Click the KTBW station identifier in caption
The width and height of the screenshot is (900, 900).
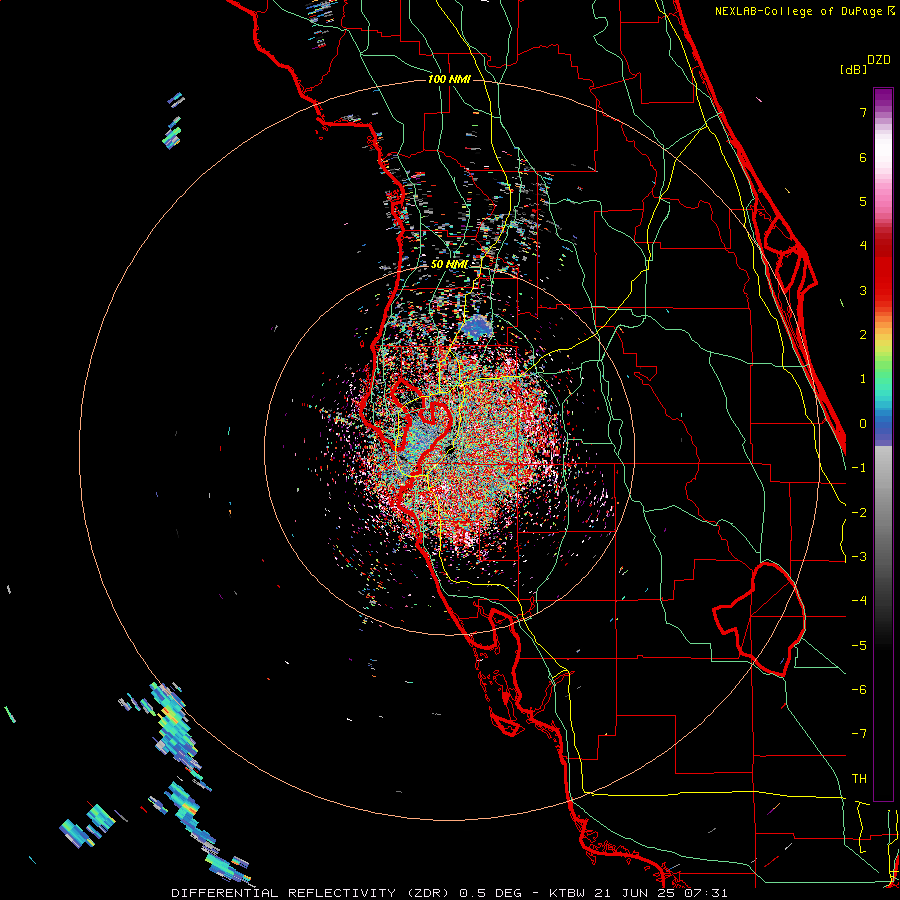[x=567, y=893]
